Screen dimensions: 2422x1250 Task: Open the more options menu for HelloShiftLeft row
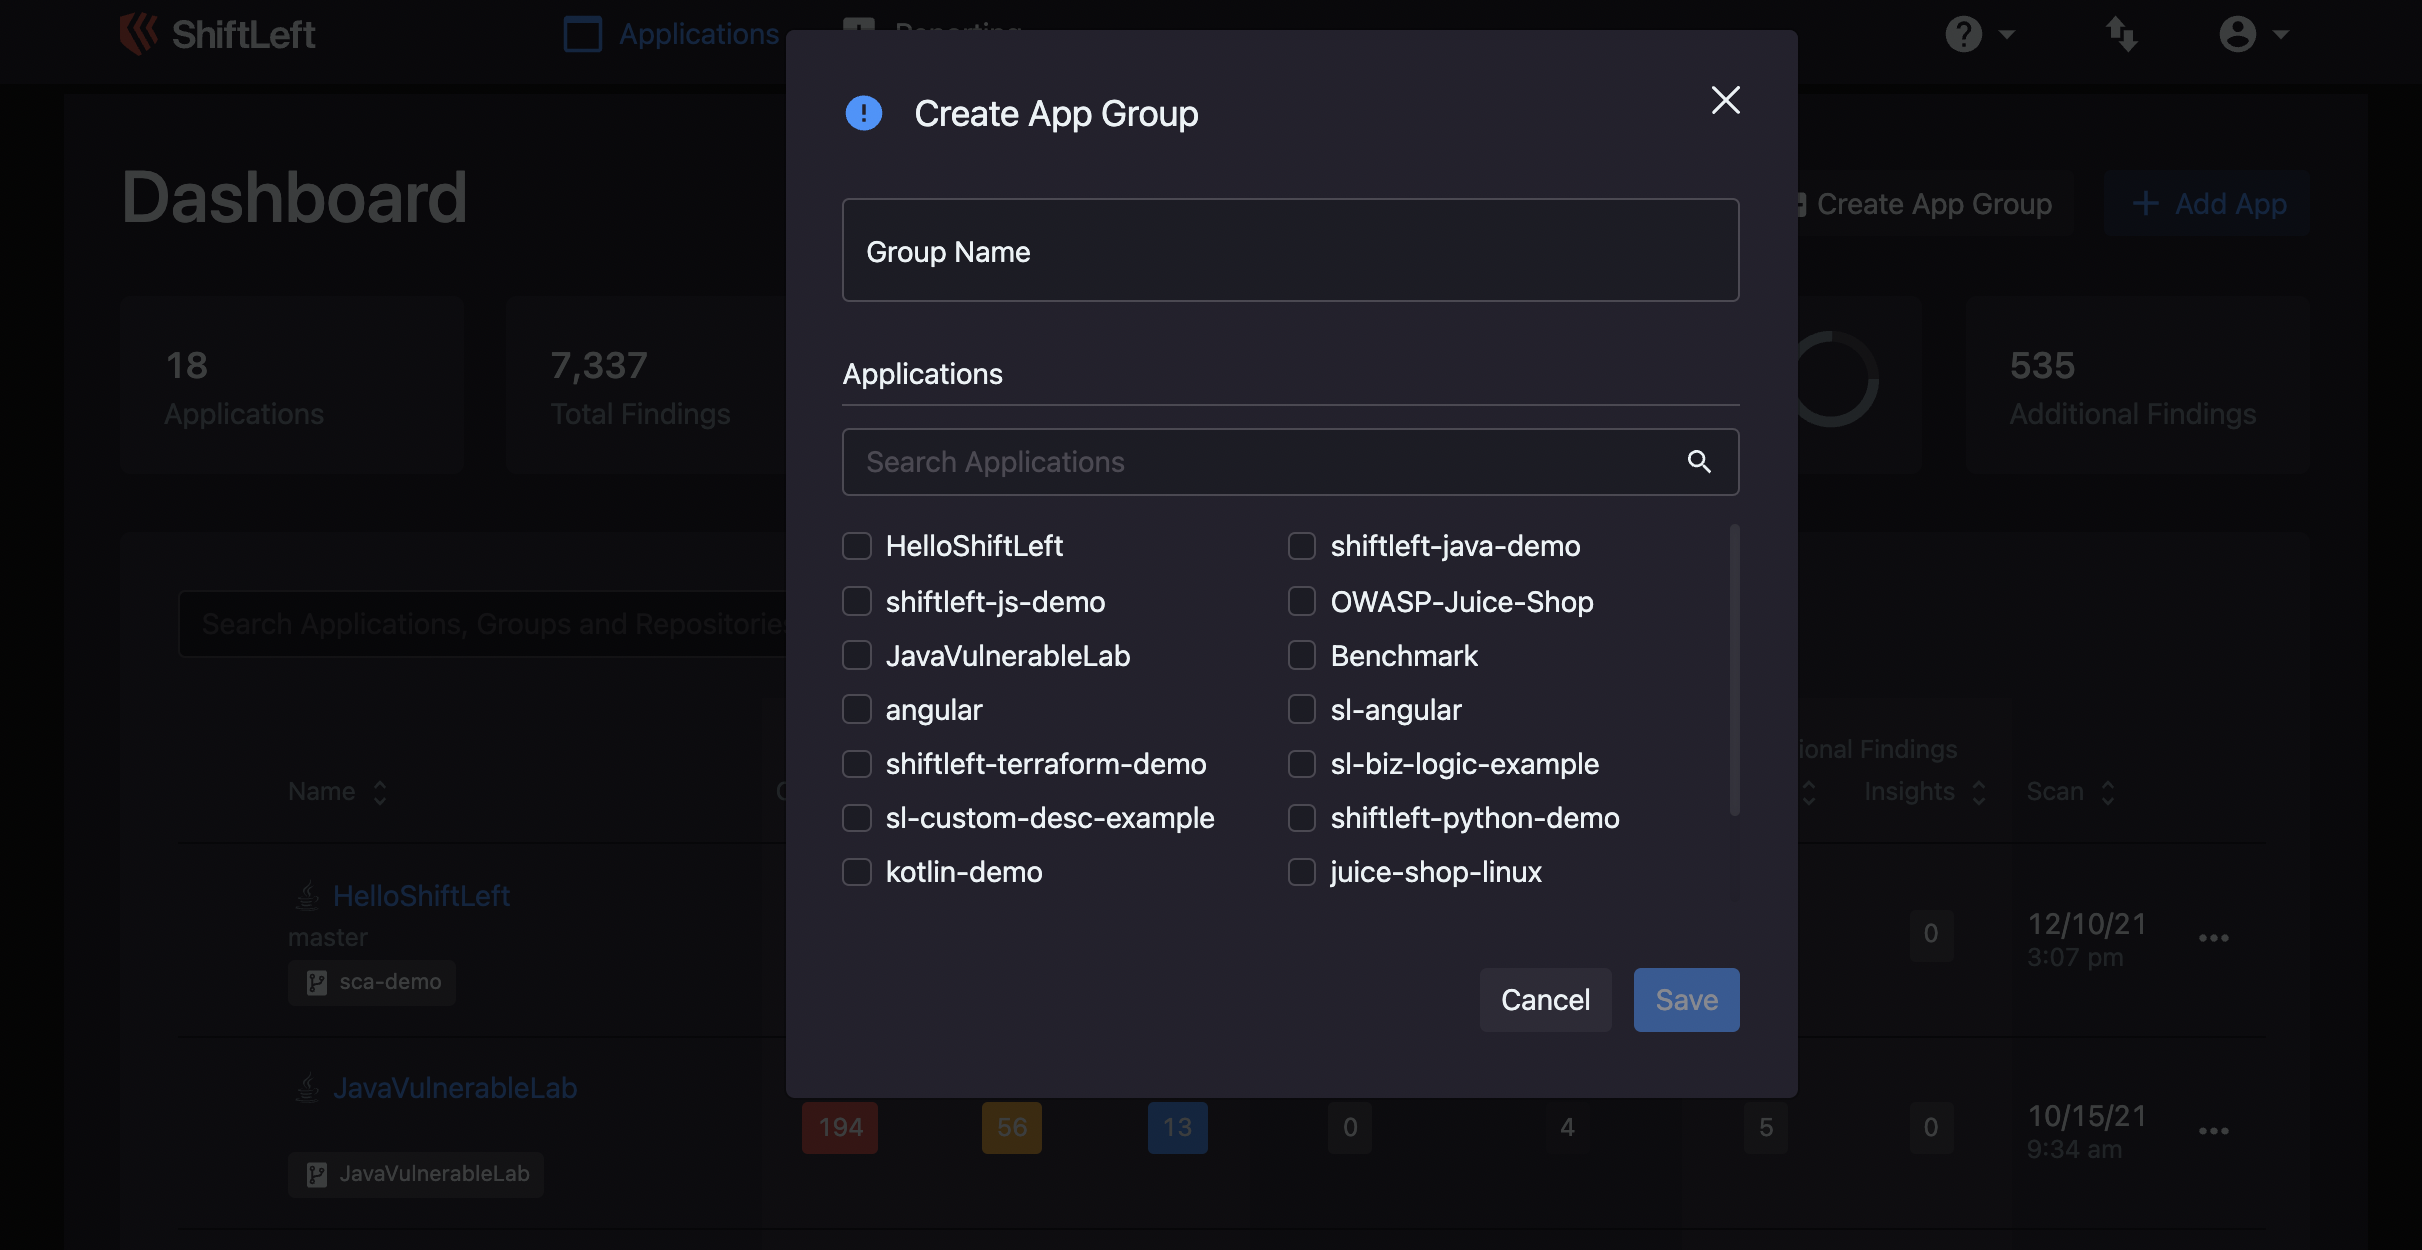pos(2213,938)
